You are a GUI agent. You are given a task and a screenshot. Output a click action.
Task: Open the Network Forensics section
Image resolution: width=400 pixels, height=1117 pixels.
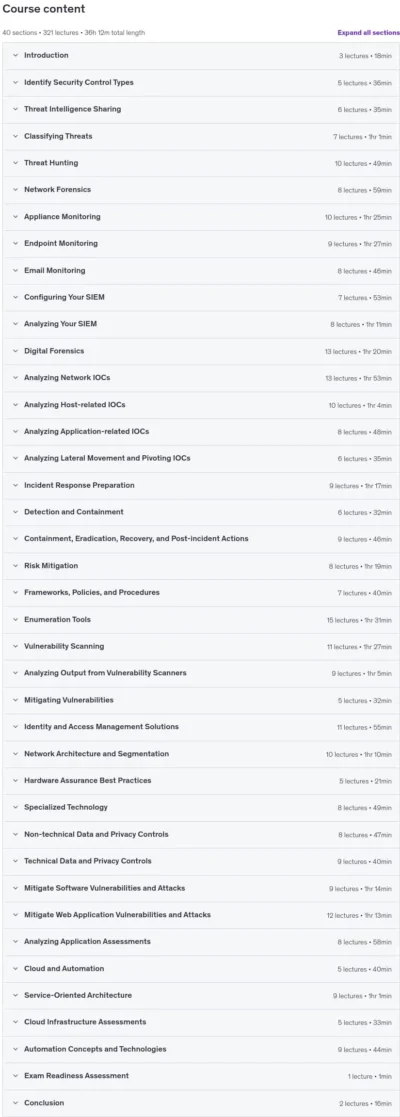pyautogui.click(x=201, y=189)
